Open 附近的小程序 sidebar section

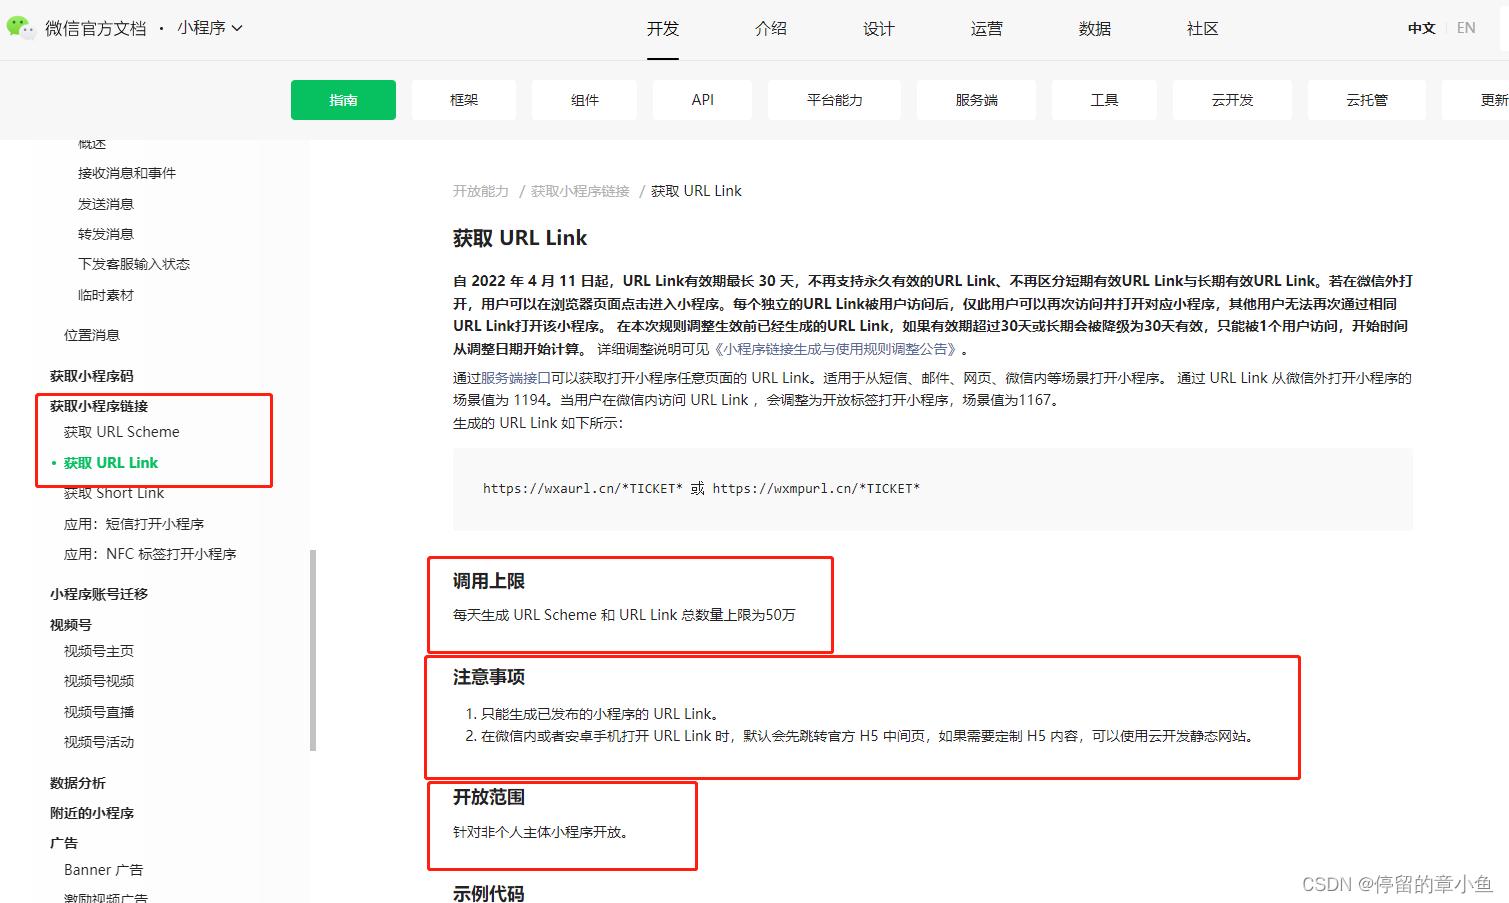pyautogui.click(x=92, y=813)
